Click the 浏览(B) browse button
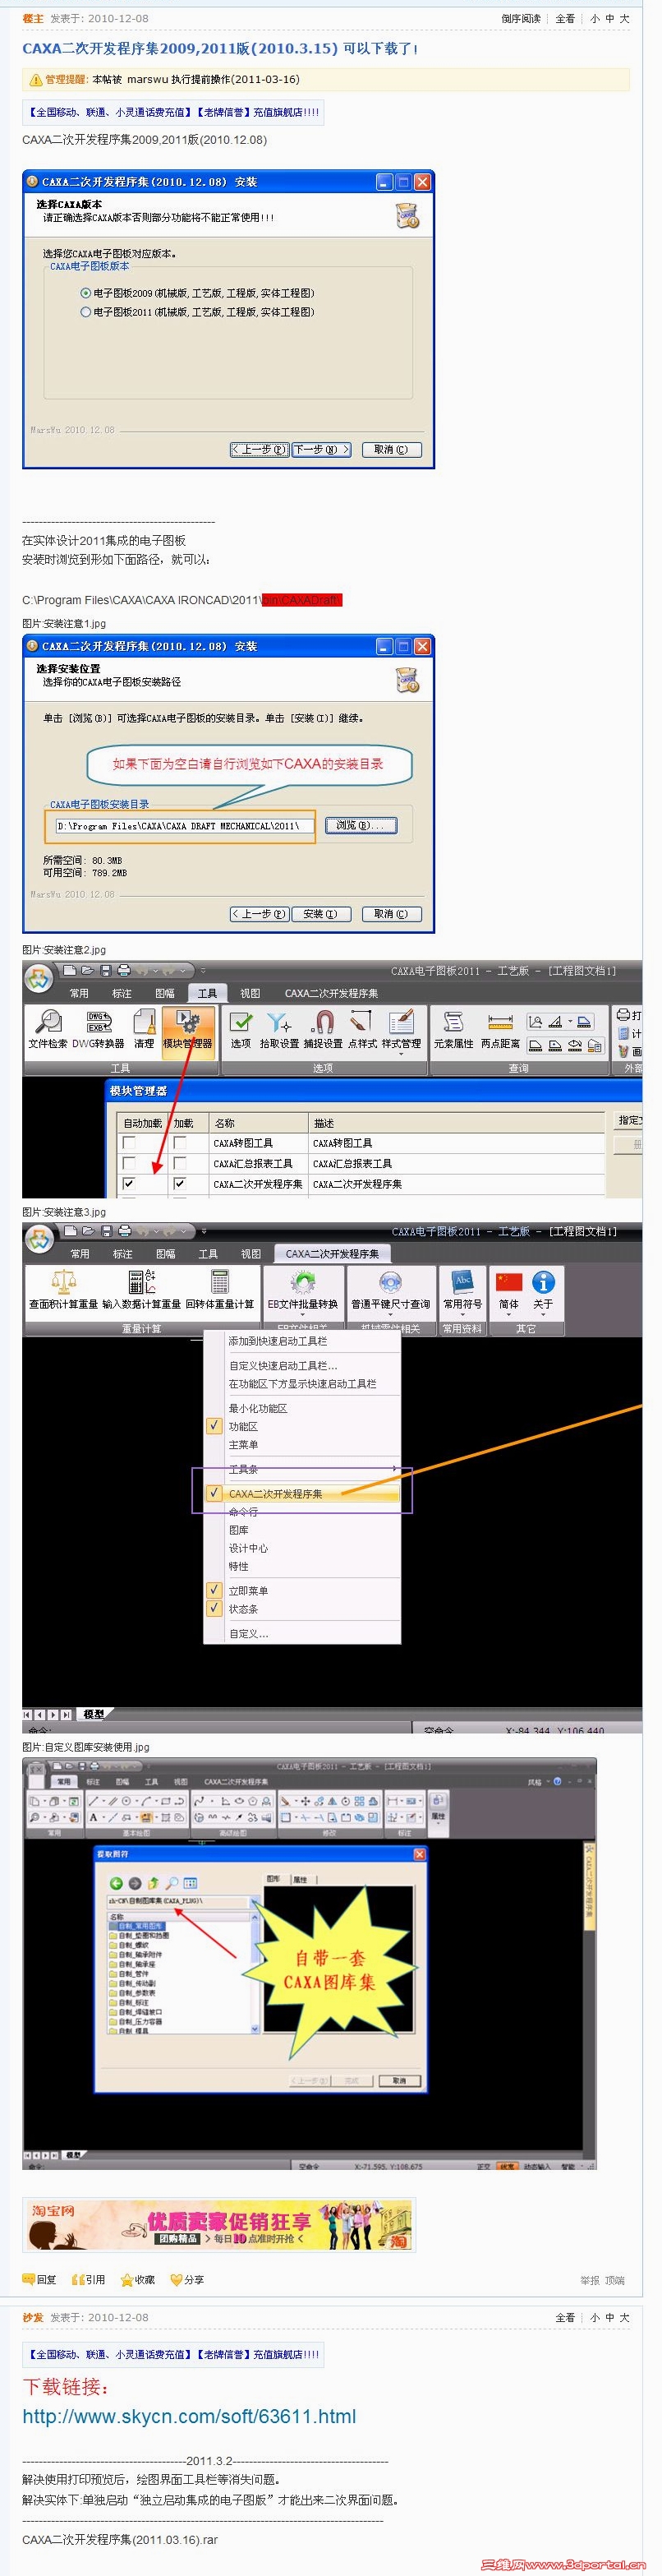 [x=361, y=825]
